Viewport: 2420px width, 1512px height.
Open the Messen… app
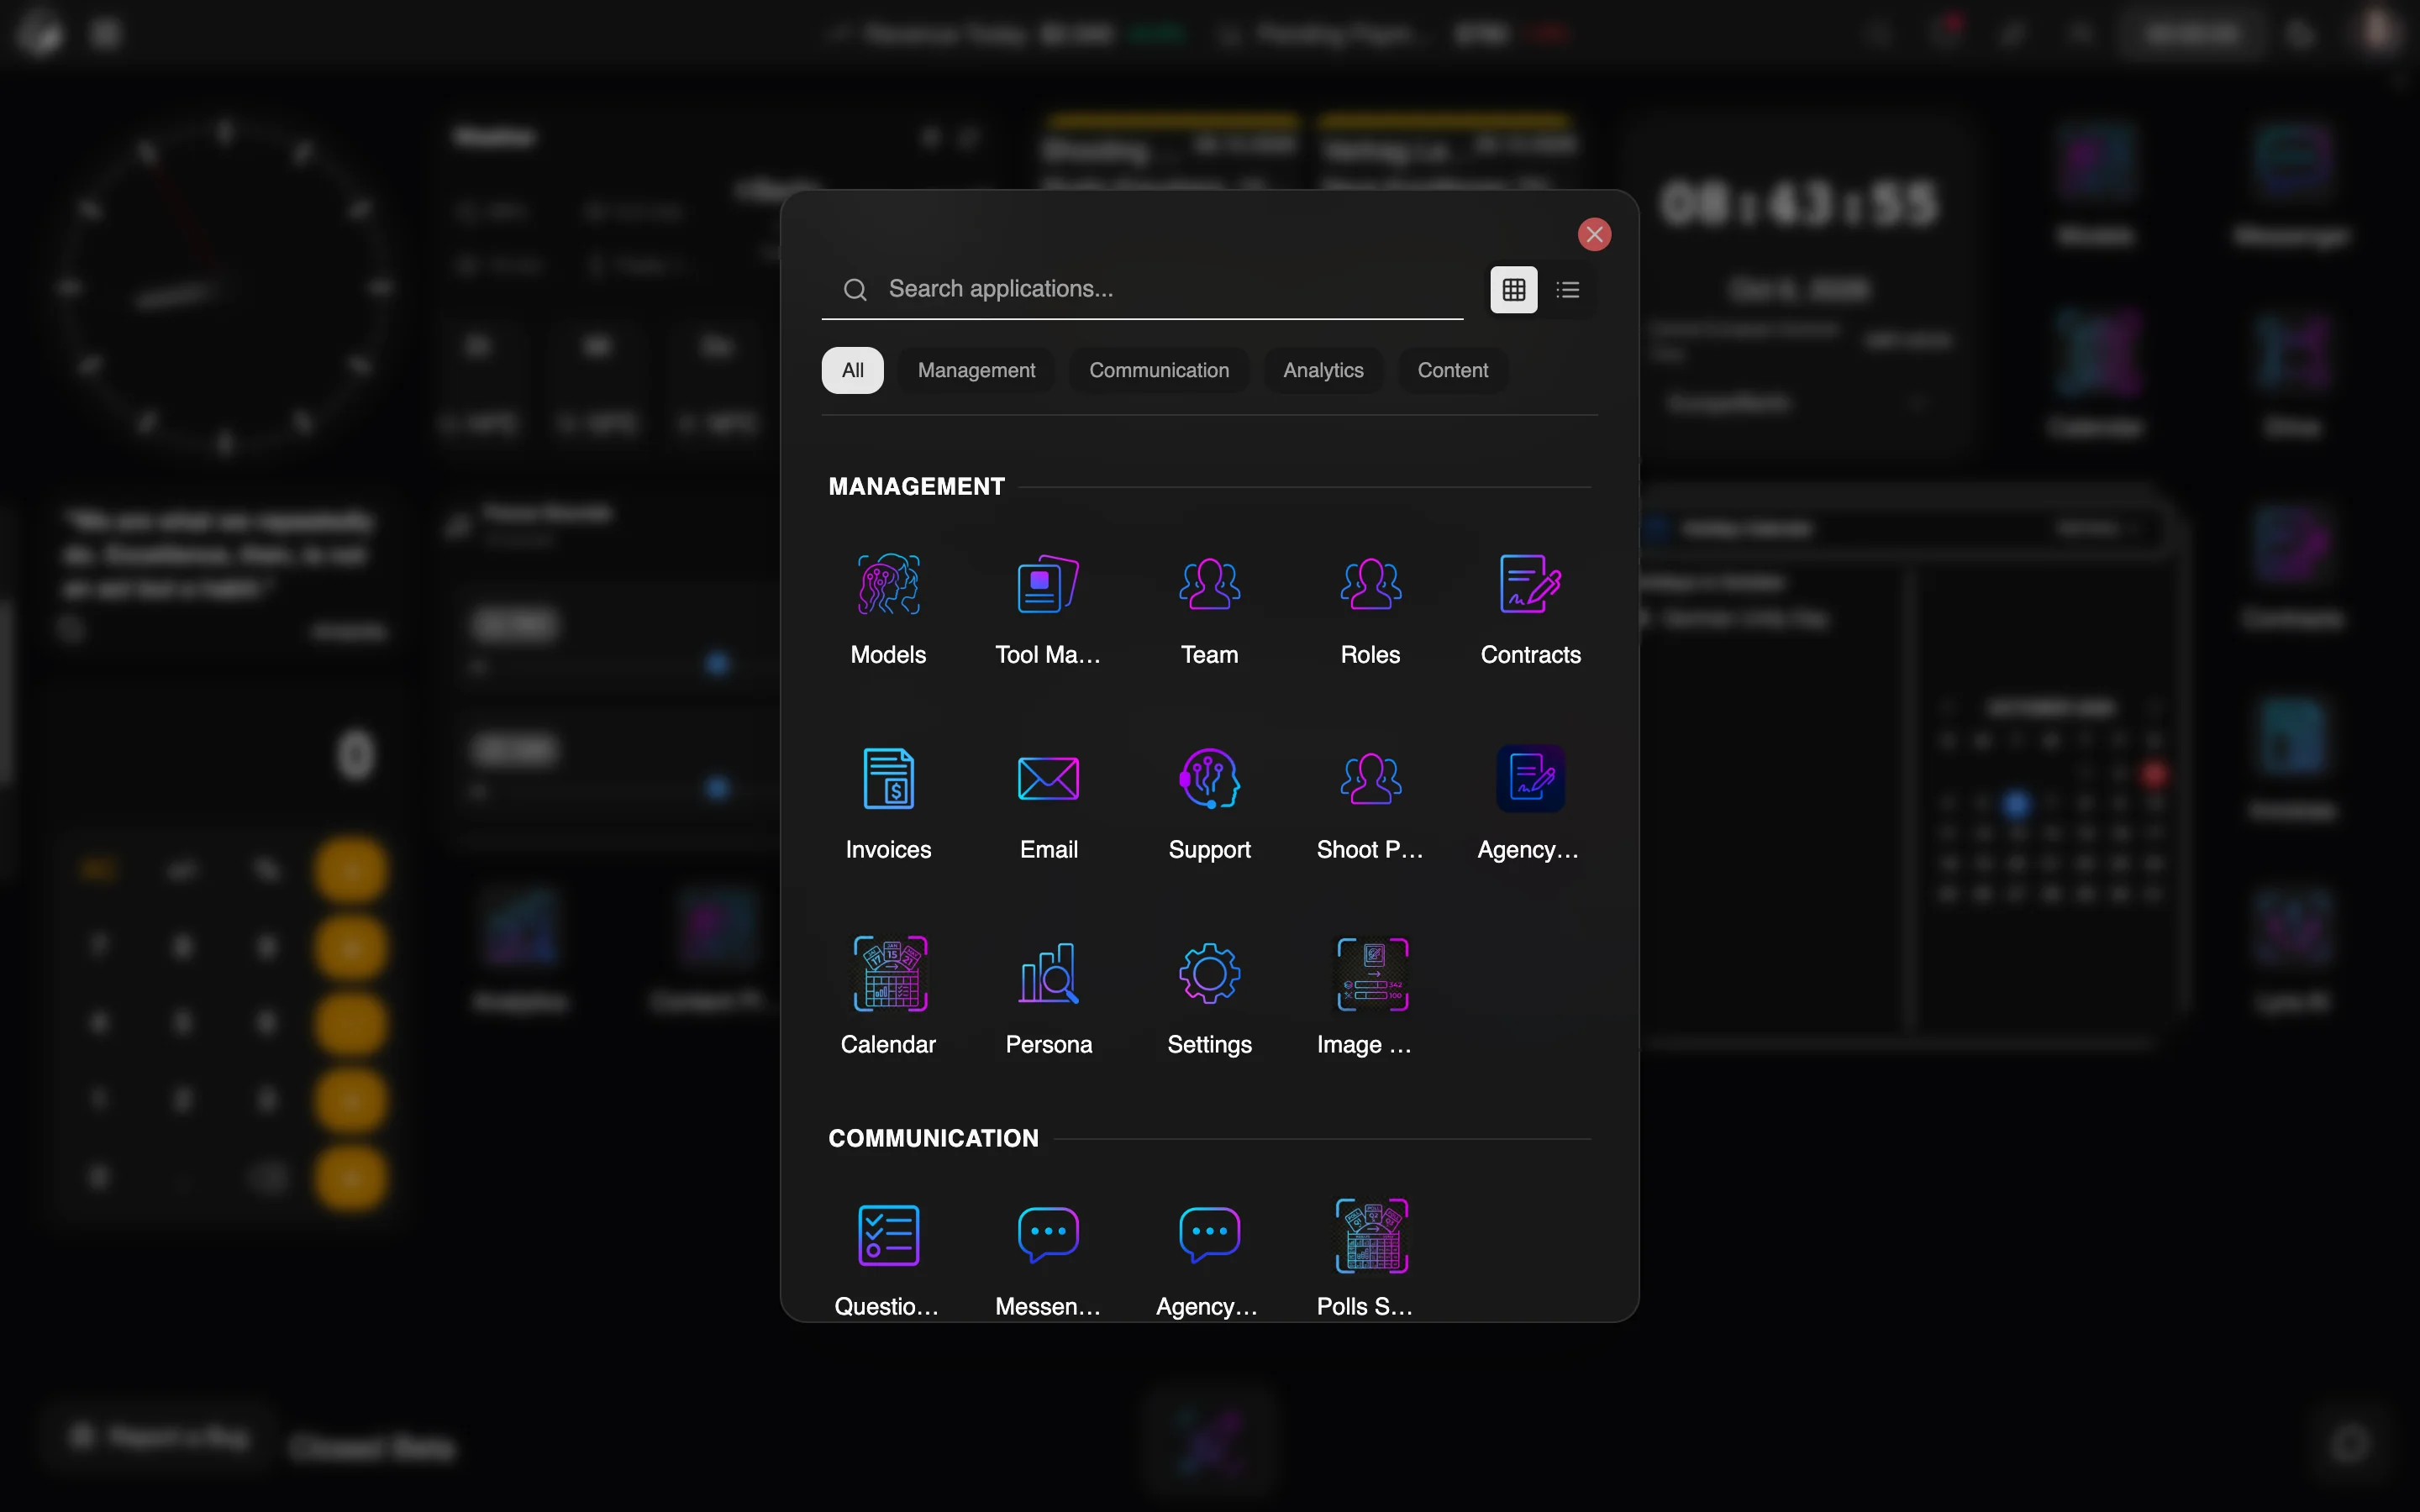tap(1048, 1259)
